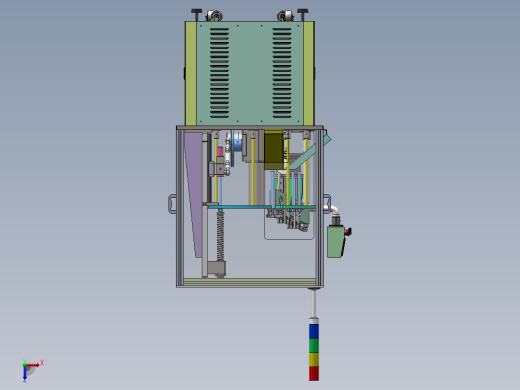Select the teal horizontal plate
The width and height of the screenshot is (520, 390).
[262, 207]
